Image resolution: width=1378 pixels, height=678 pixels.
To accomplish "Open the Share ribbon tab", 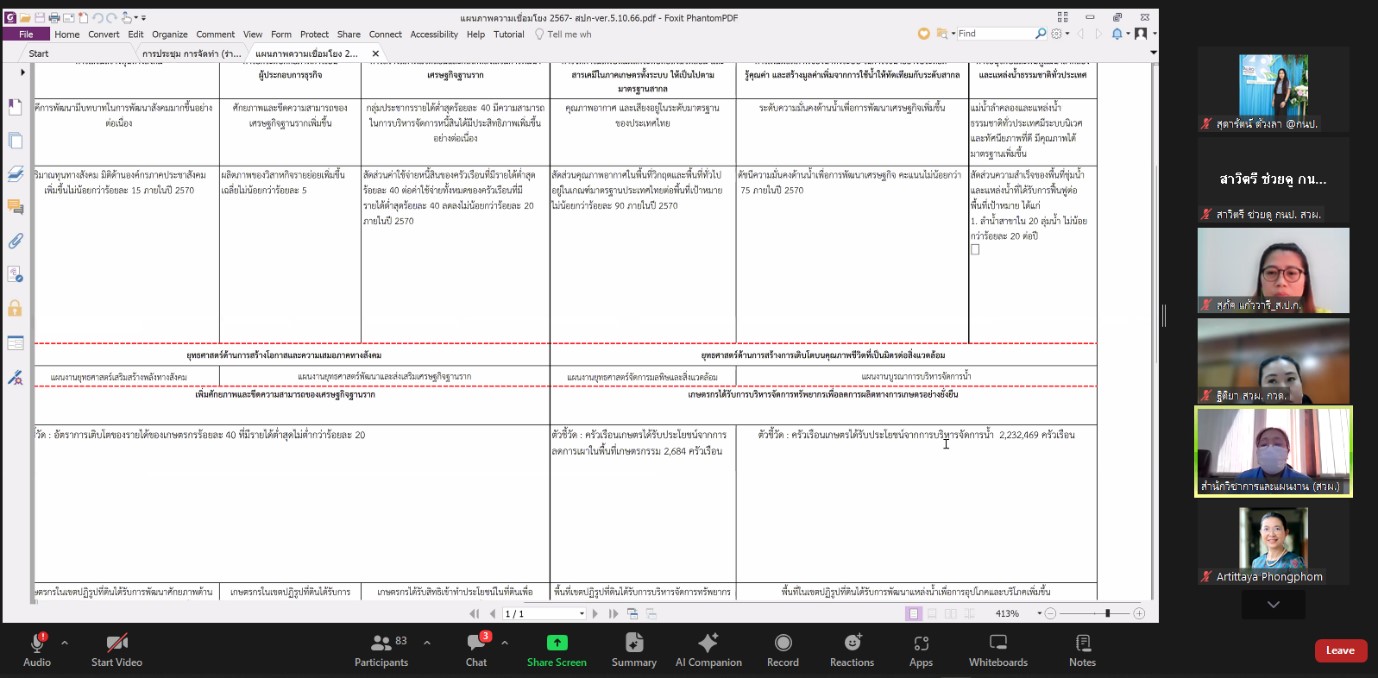I will [349, 34].
